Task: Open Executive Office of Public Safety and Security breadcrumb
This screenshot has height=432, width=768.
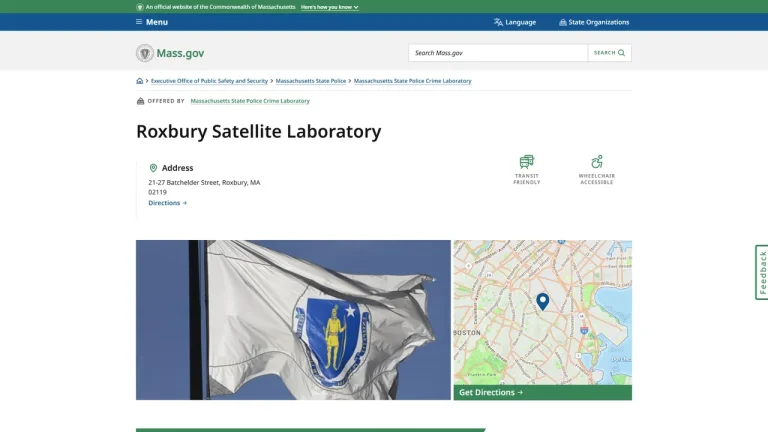Action: pos(209,81)
